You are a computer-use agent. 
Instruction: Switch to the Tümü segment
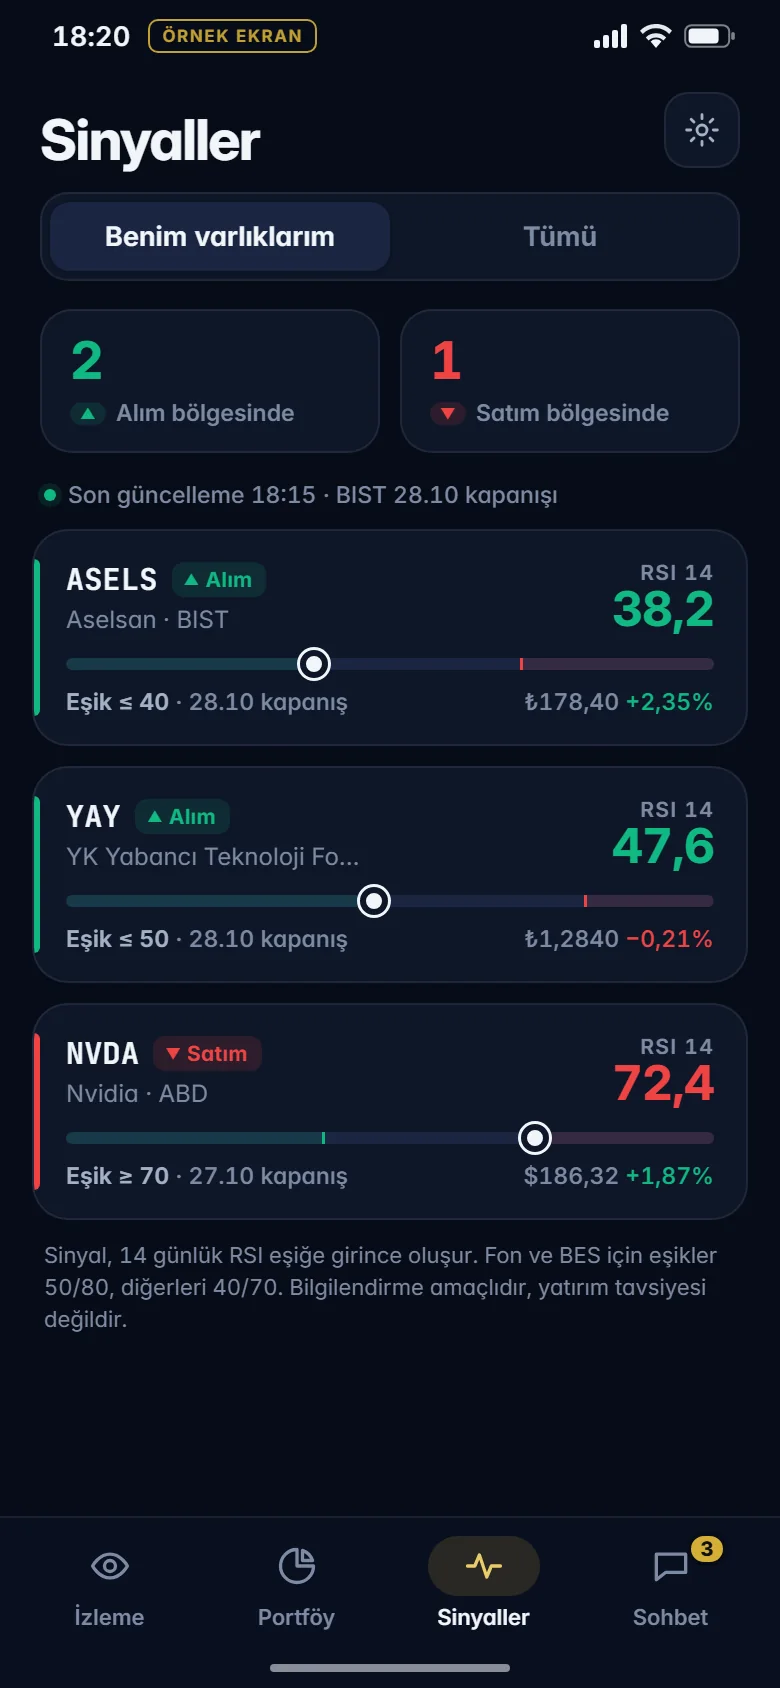coord(560,237)
